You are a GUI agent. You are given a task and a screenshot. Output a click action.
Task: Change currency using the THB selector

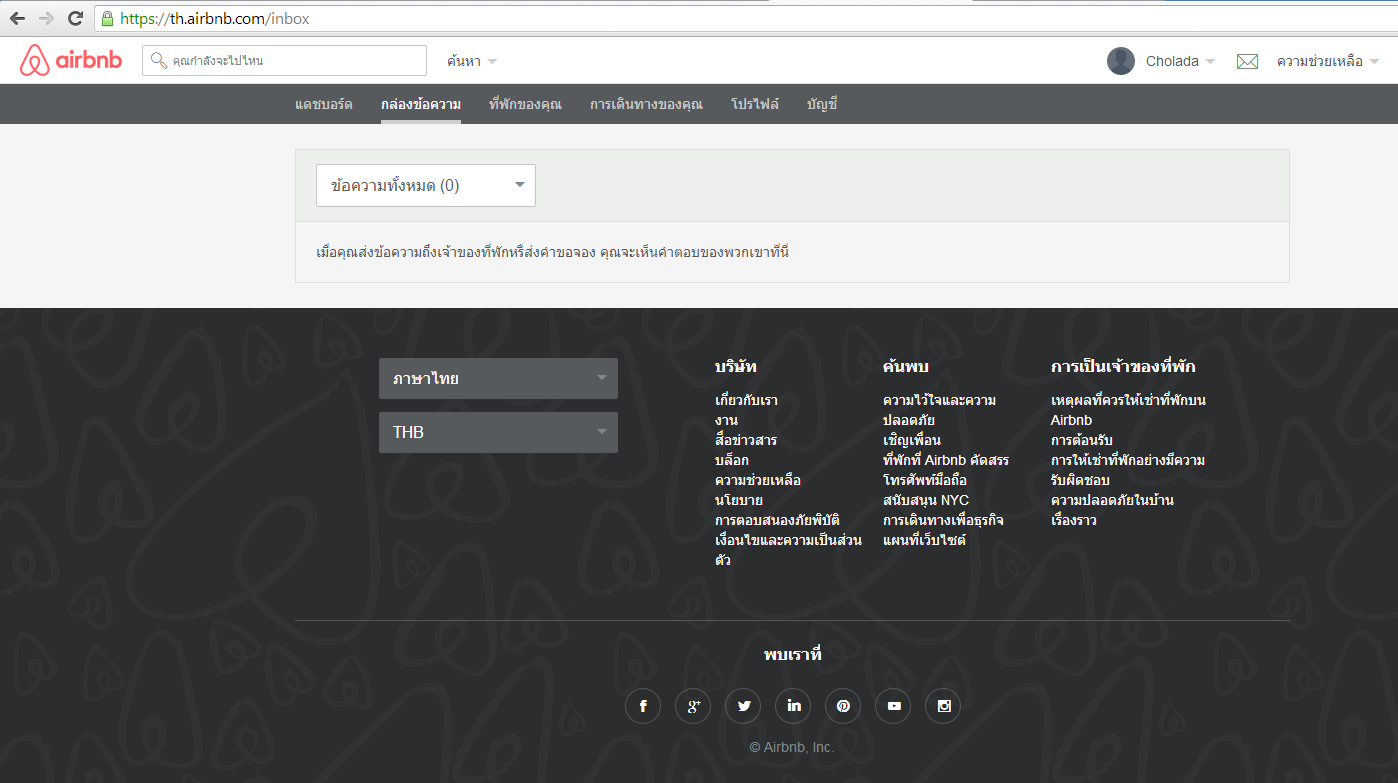498,433
